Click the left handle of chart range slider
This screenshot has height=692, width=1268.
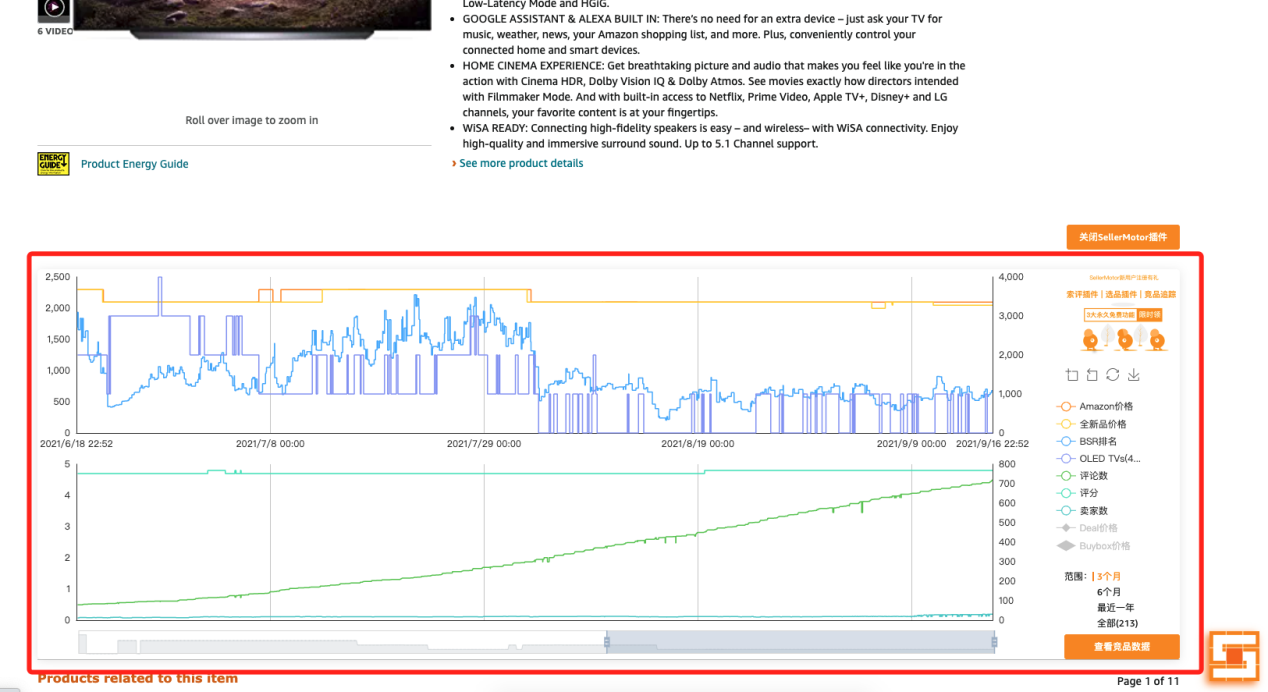(606, 642)
